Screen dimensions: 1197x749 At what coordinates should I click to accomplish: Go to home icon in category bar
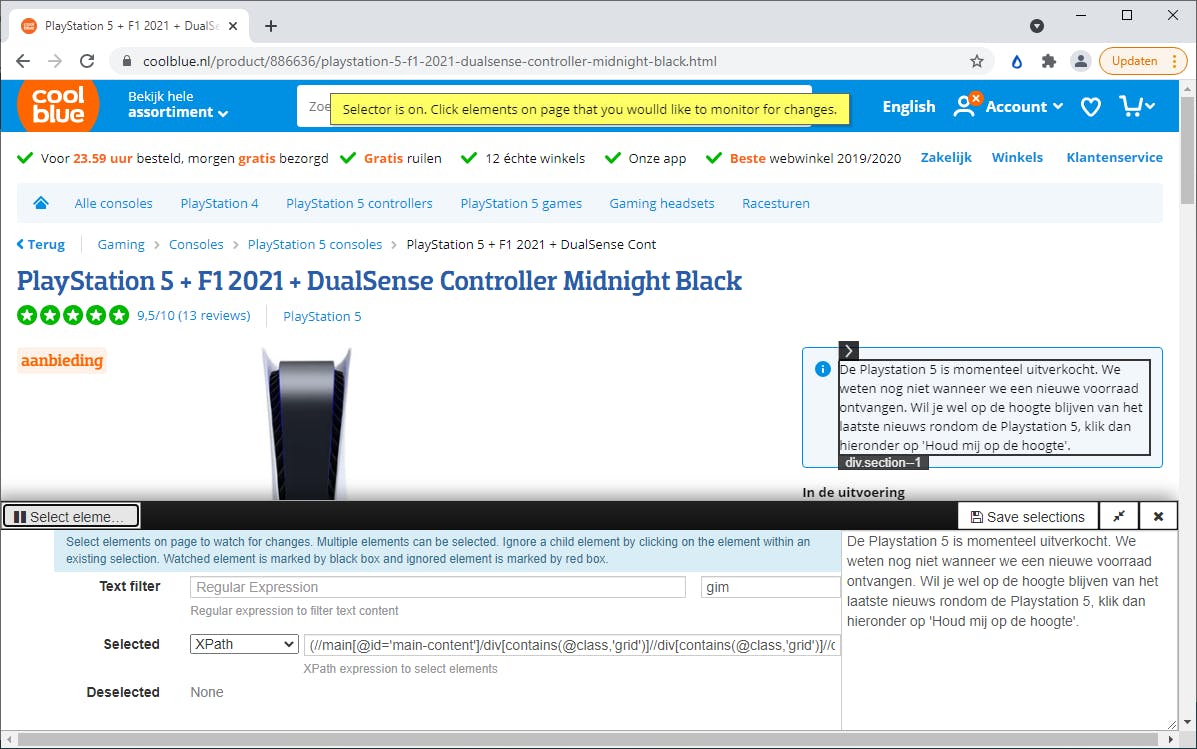[41, 202]
